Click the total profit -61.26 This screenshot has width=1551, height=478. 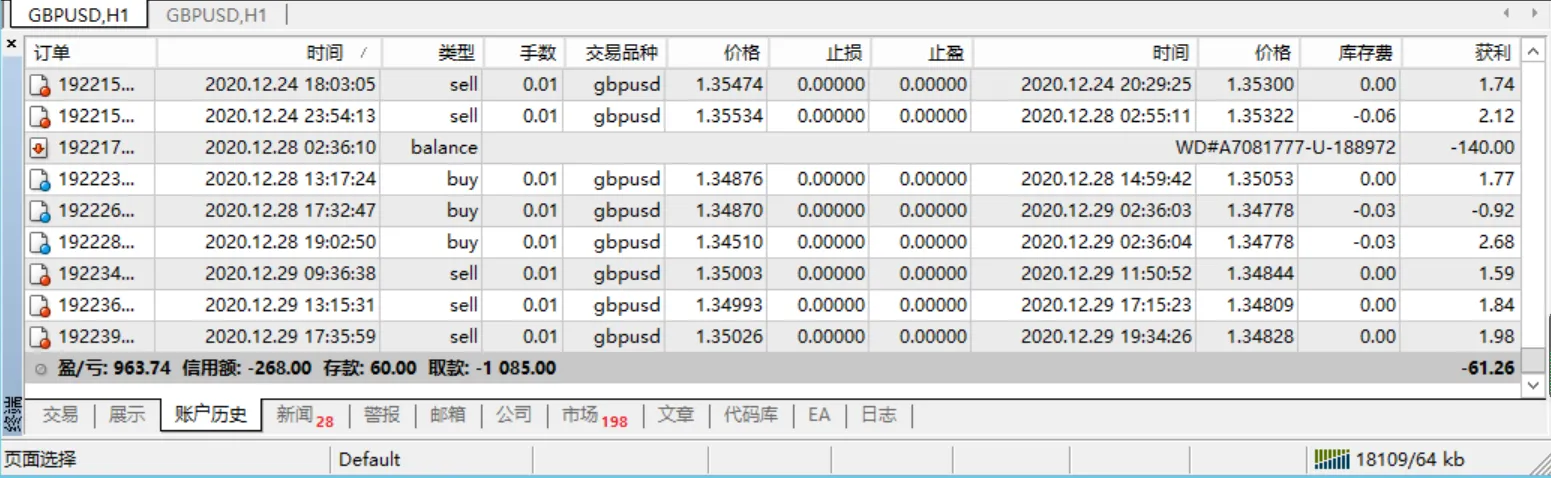pos(1488,369)
